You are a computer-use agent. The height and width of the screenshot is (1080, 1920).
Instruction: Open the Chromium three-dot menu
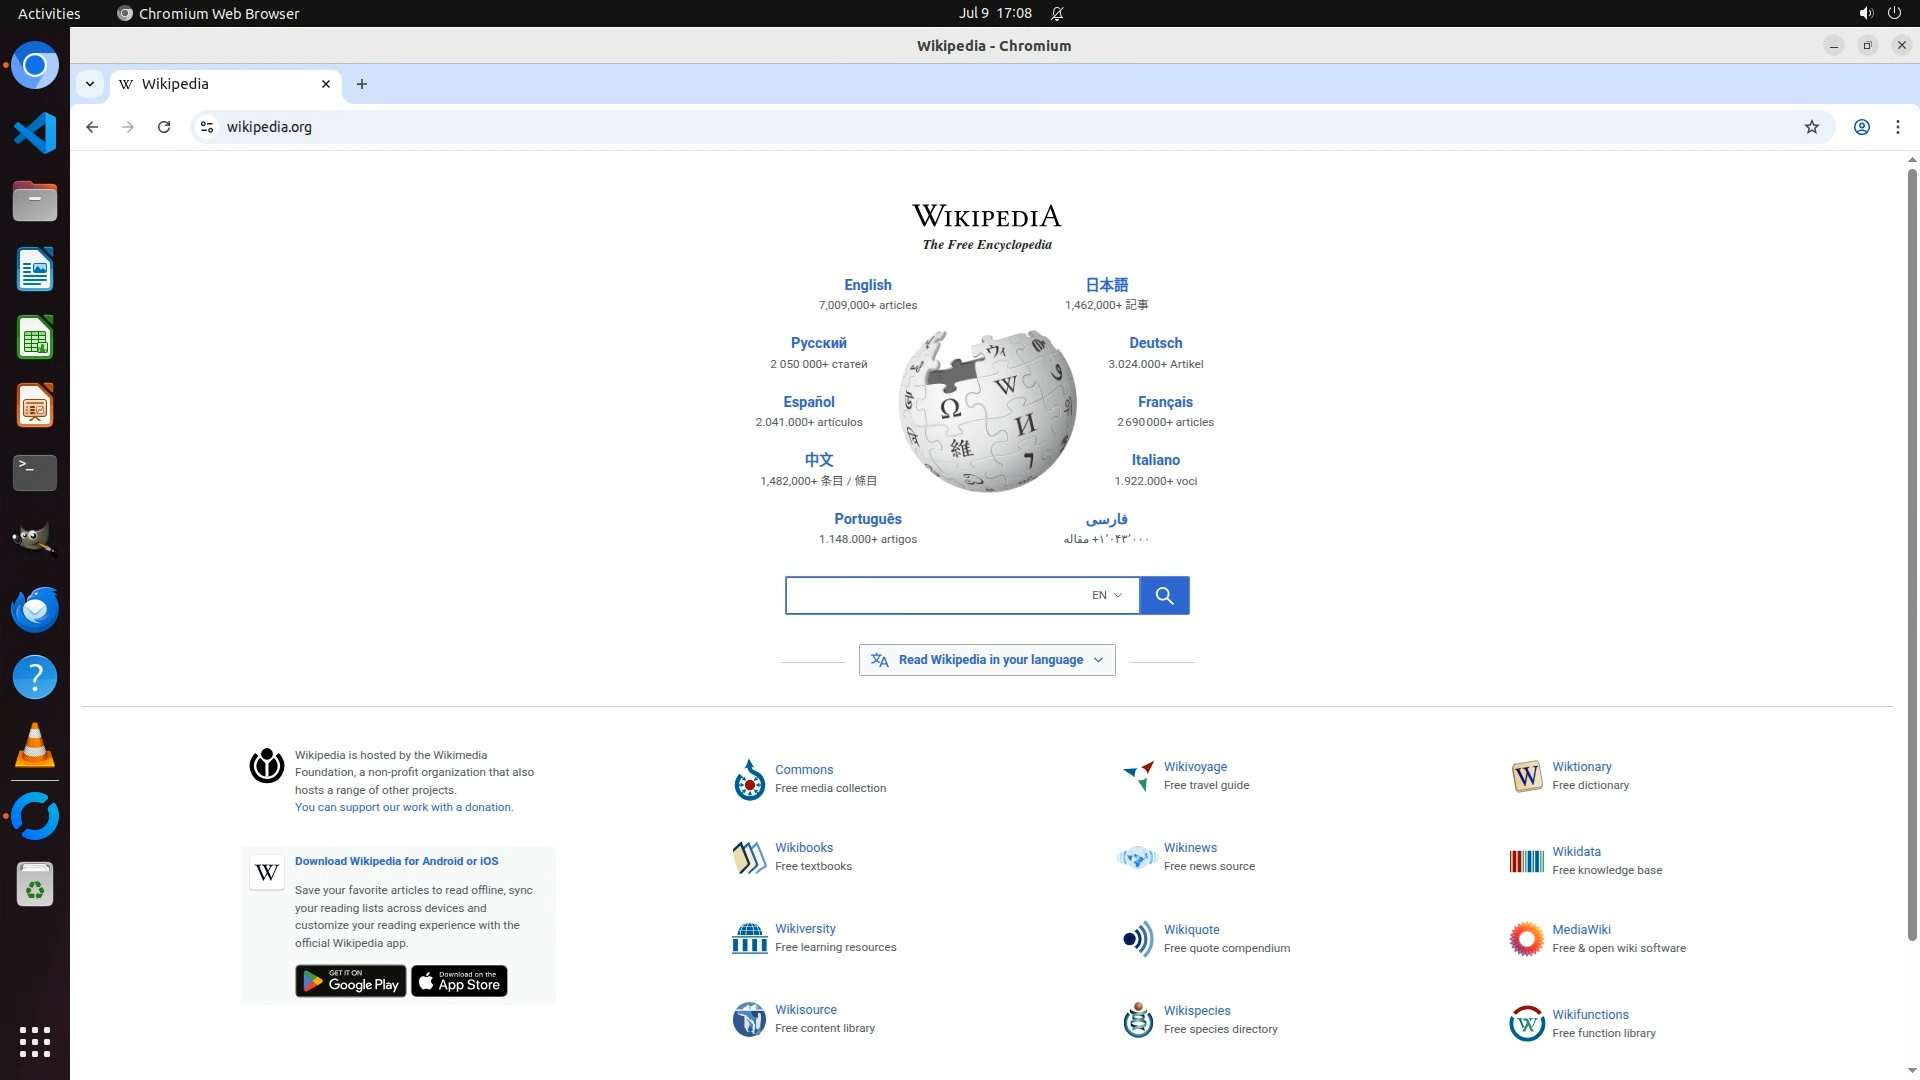click(x=1897, y=127)
